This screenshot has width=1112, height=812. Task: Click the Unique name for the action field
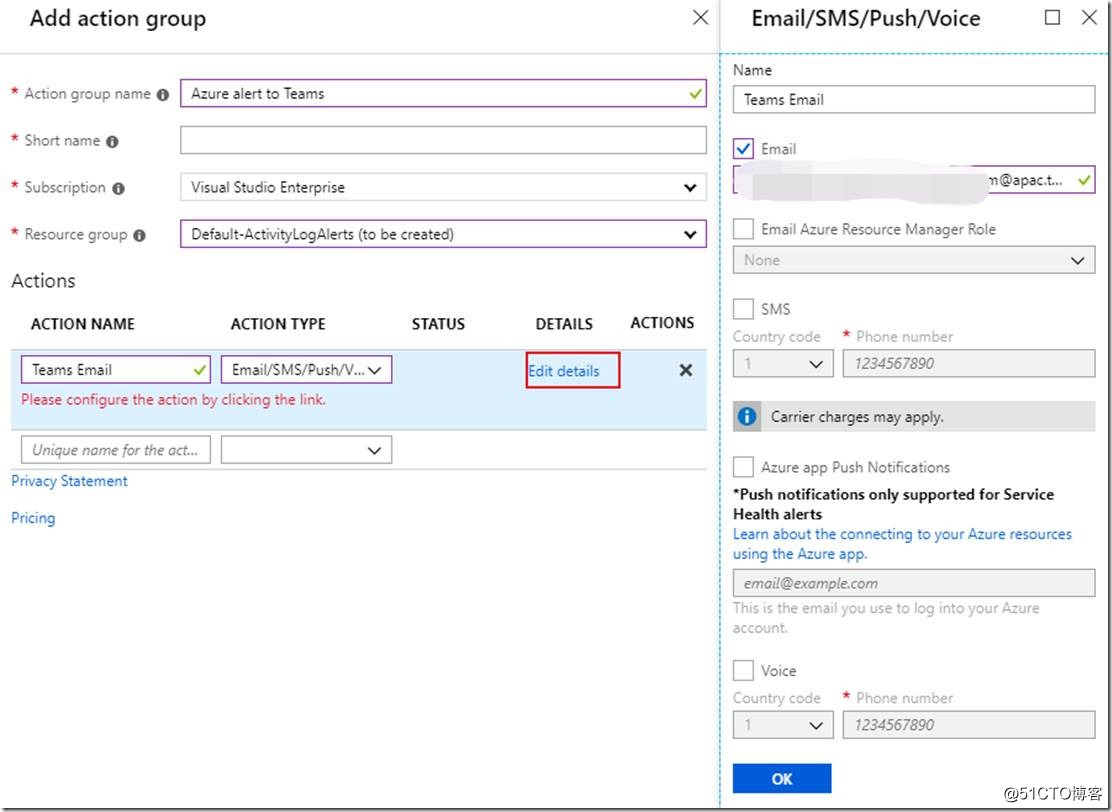tap(116, 450)
